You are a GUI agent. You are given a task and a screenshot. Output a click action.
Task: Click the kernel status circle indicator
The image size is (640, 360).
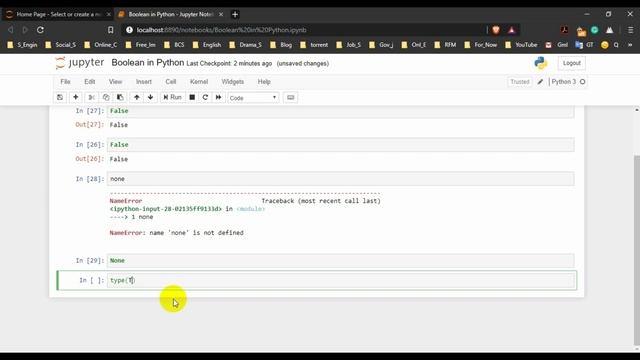pos(582,82)
